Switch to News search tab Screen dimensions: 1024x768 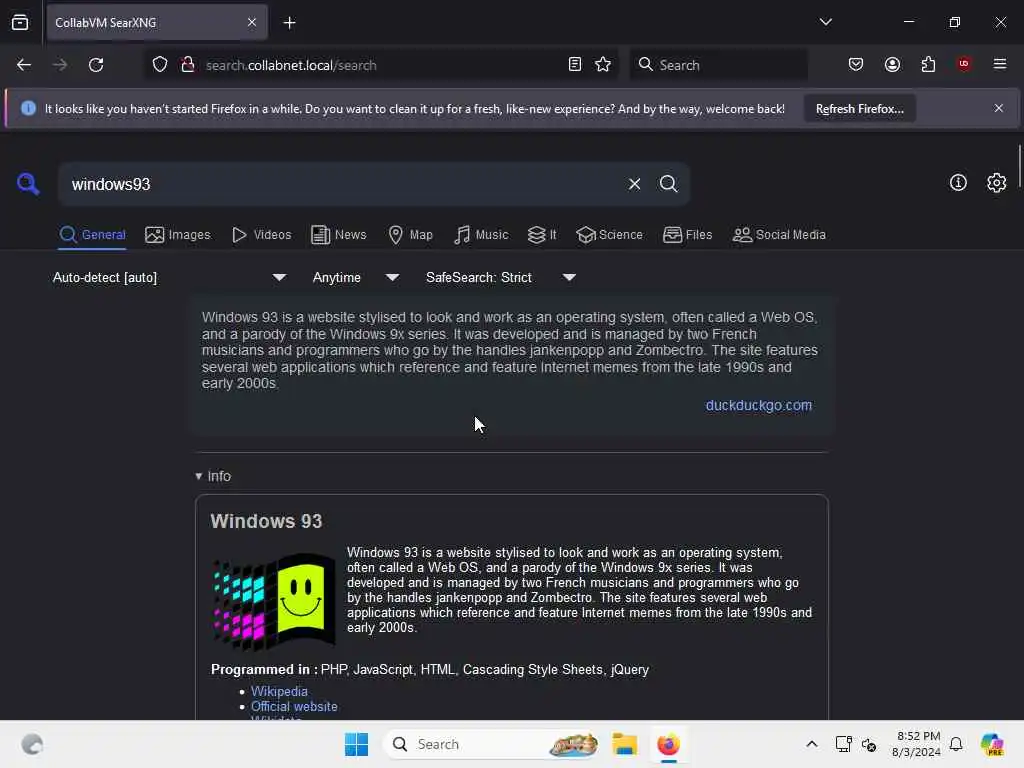point(338,235)
